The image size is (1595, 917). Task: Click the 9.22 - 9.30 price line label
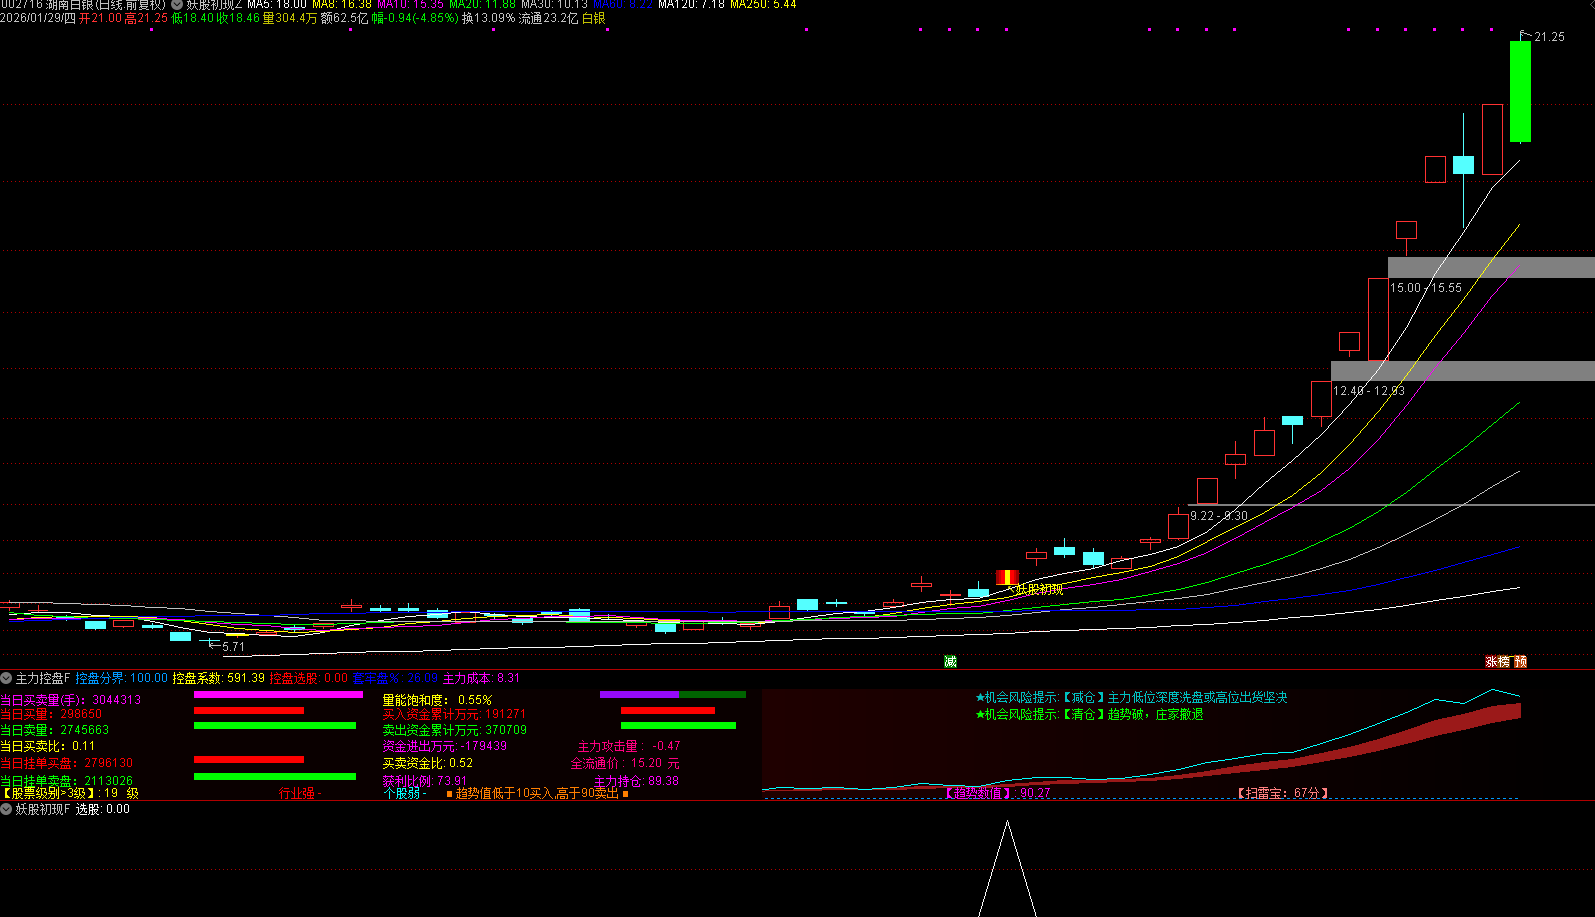[x=1219, y=516]
